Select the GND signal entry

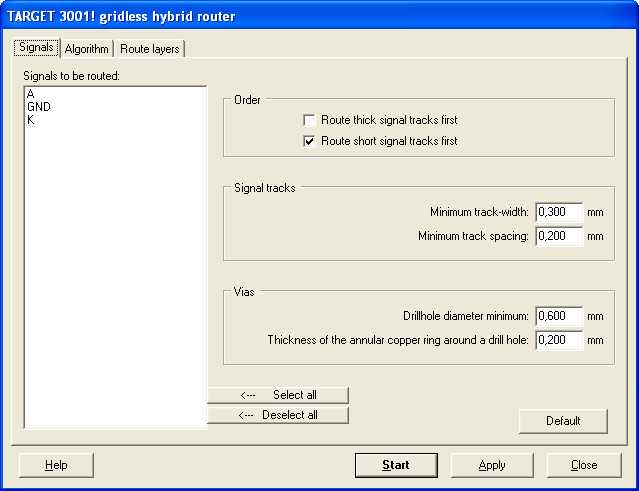39,107
